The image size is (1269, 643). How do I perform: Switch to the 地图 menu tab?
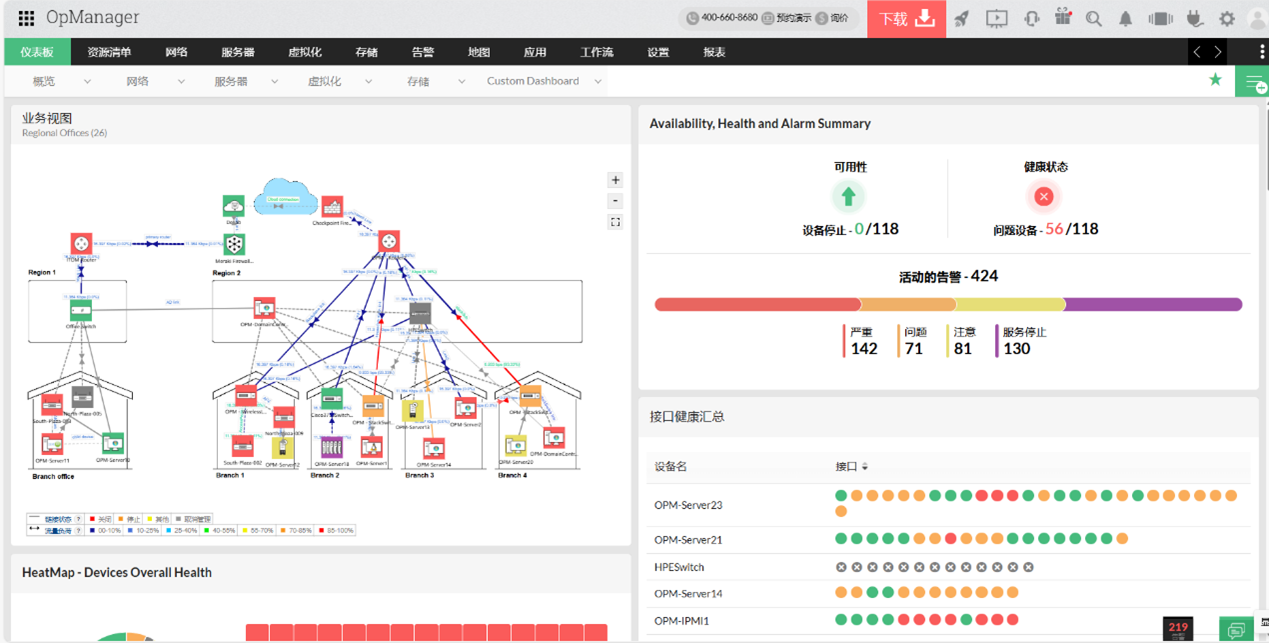tap(478, 51)
